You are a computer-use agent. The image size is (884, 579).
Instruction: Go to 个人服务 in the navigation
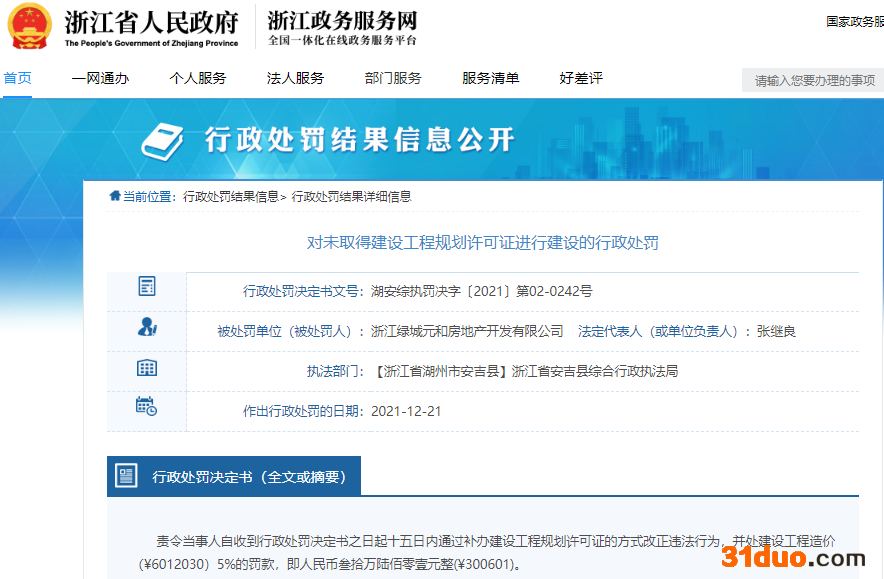point(198,78)
